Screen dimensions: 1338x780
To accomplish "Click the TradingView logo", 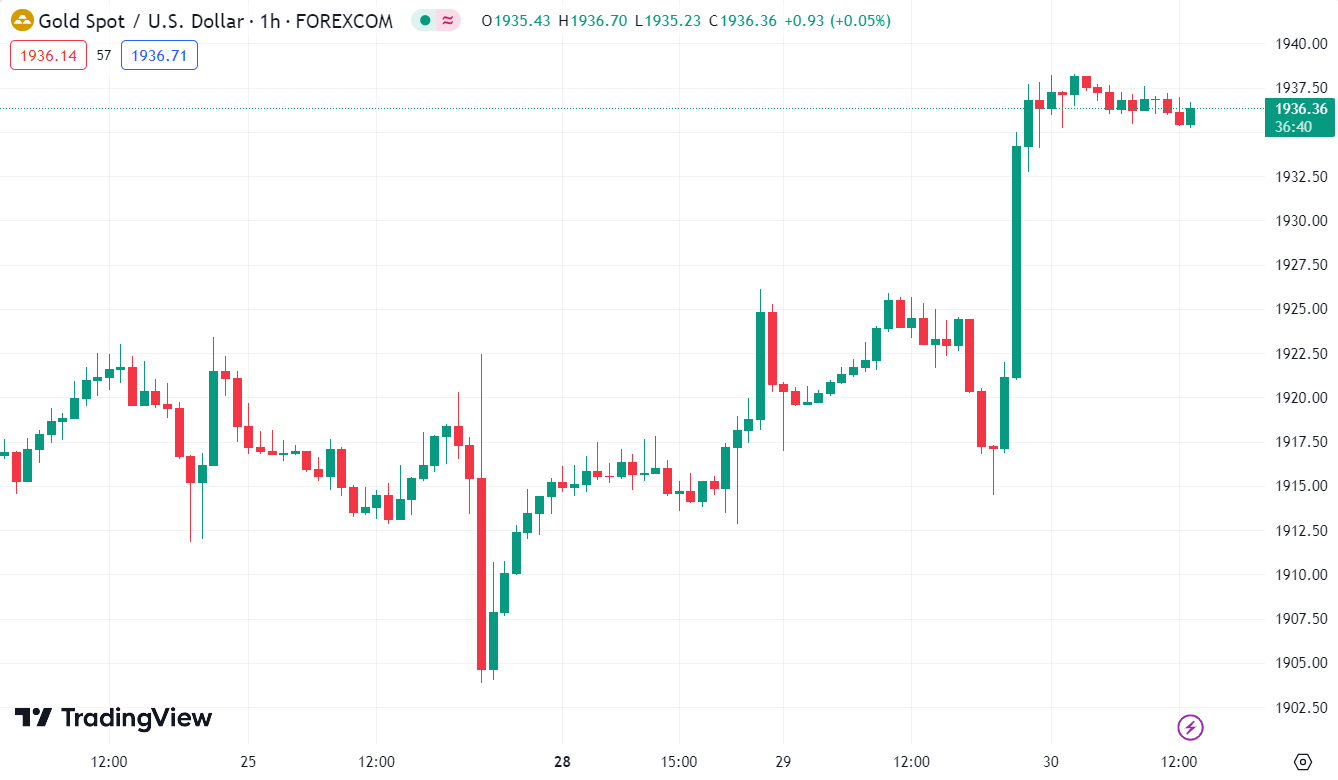I will point(114,718).
